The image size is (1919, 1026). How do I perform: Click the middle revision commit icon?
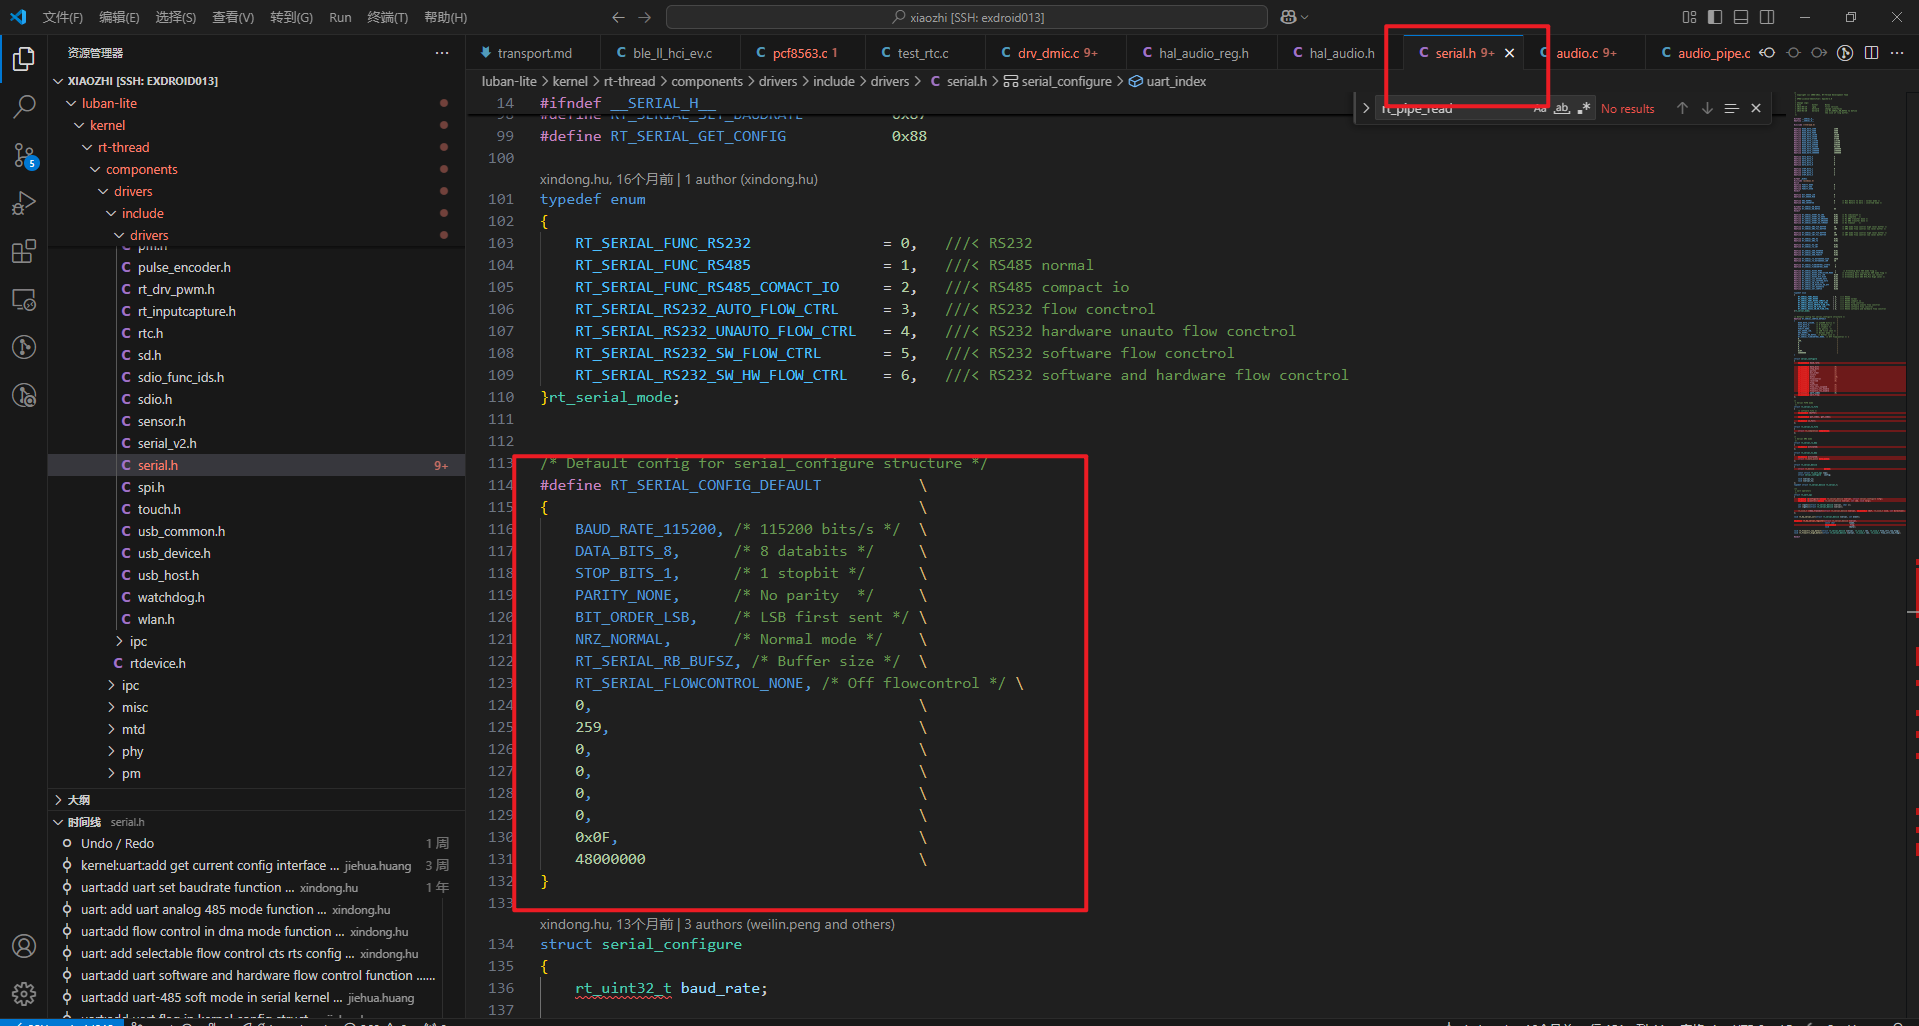pos(1794,53)
